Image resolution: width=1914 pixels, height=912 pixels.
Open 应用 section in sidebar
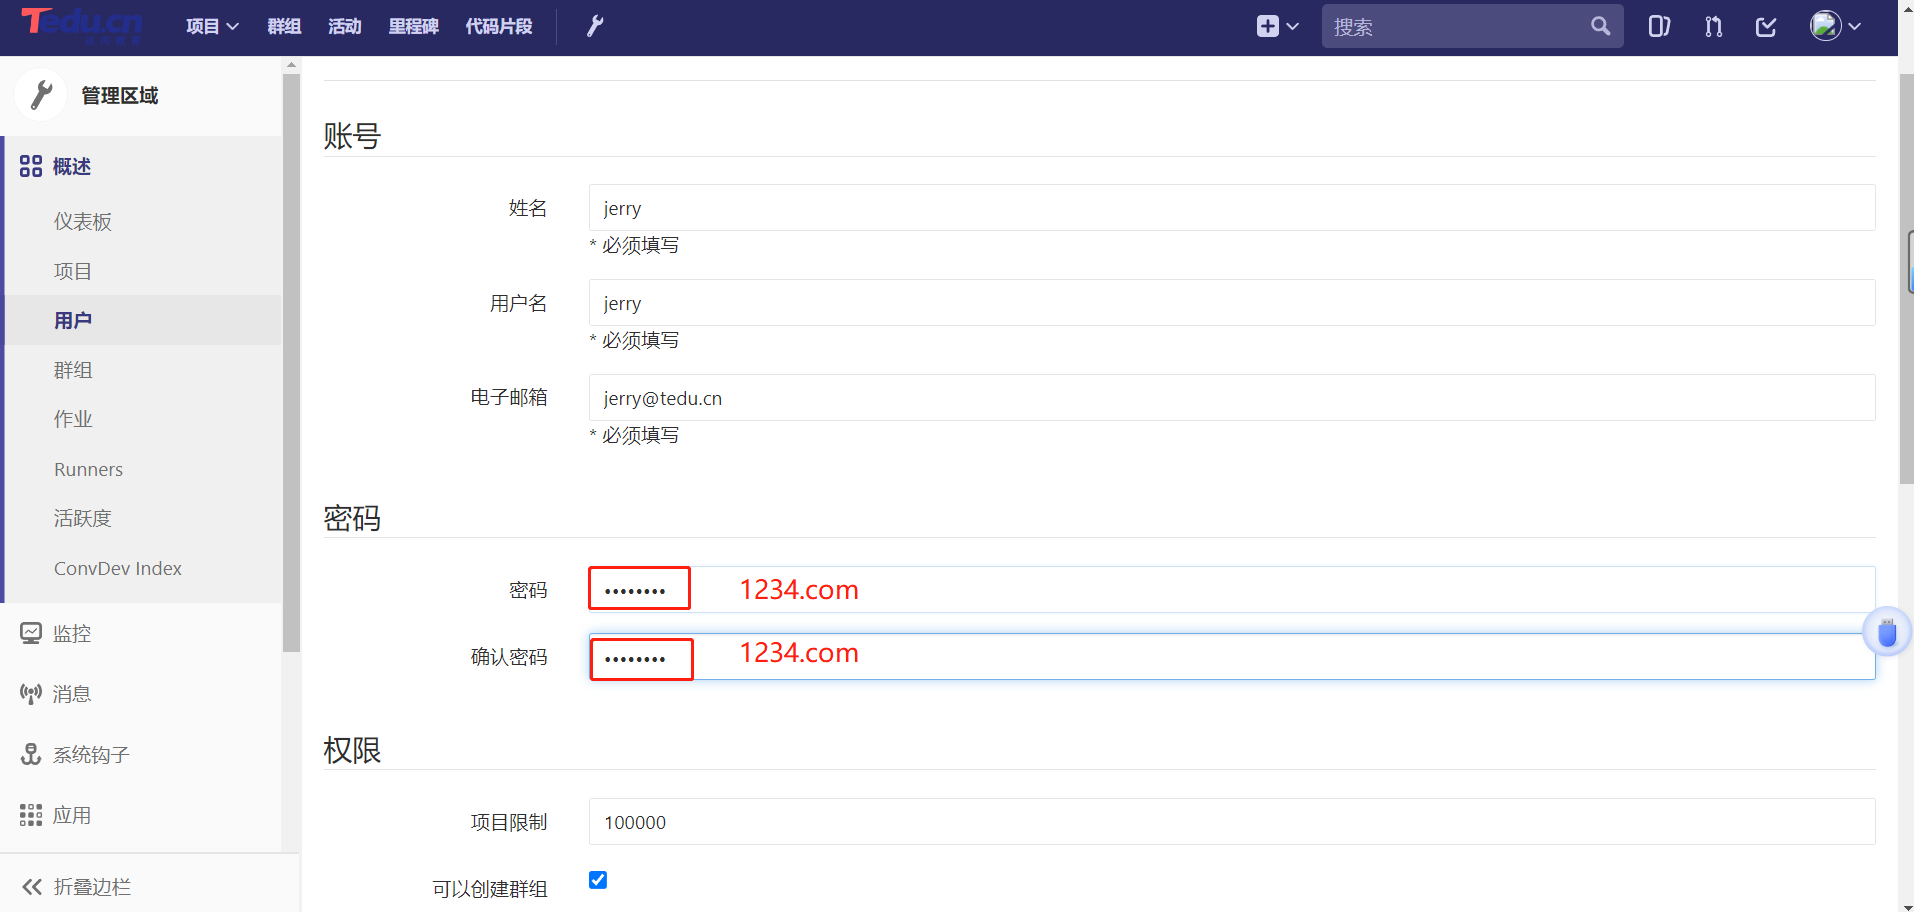[x=71, y=816]
